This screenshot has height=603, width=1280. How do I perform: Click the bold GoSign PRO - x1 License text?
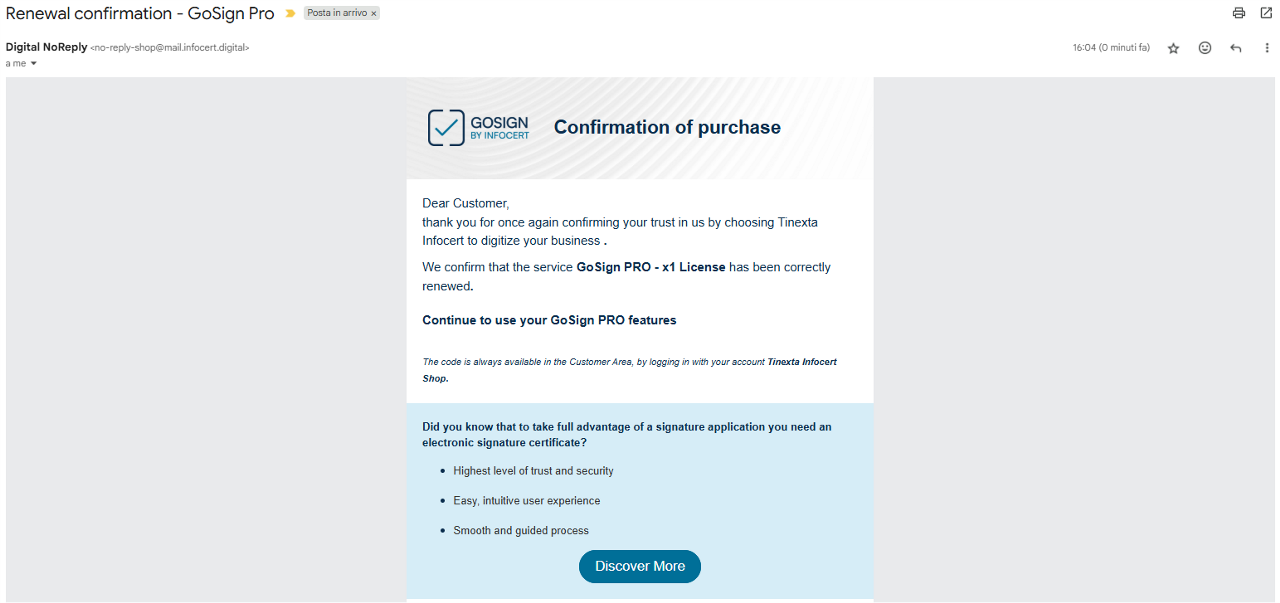click(651, 267)
